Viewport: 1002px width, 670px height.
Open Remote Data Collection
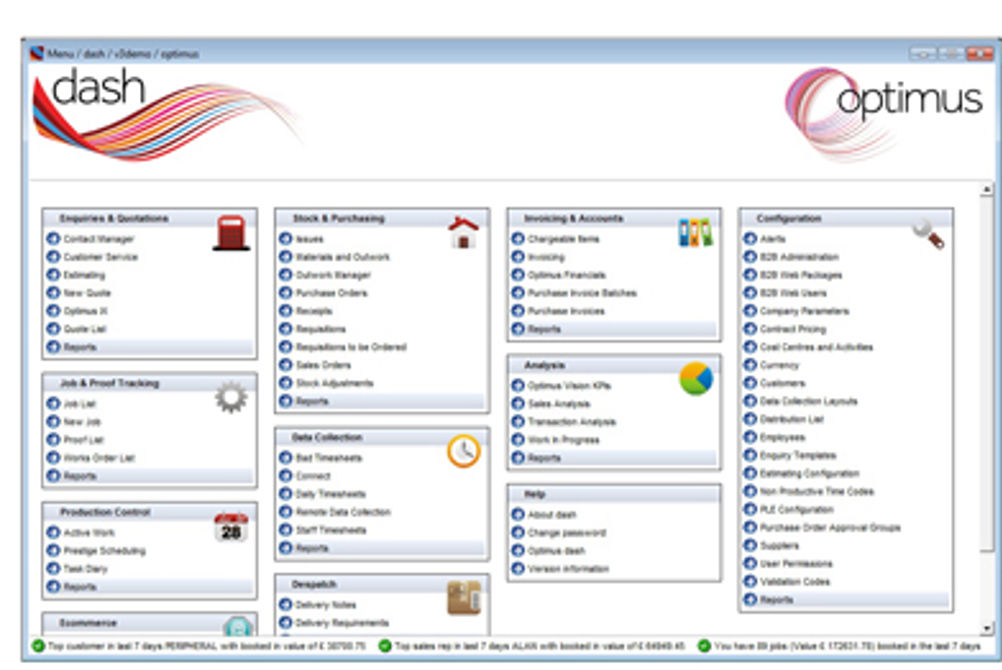click(343, 512)
